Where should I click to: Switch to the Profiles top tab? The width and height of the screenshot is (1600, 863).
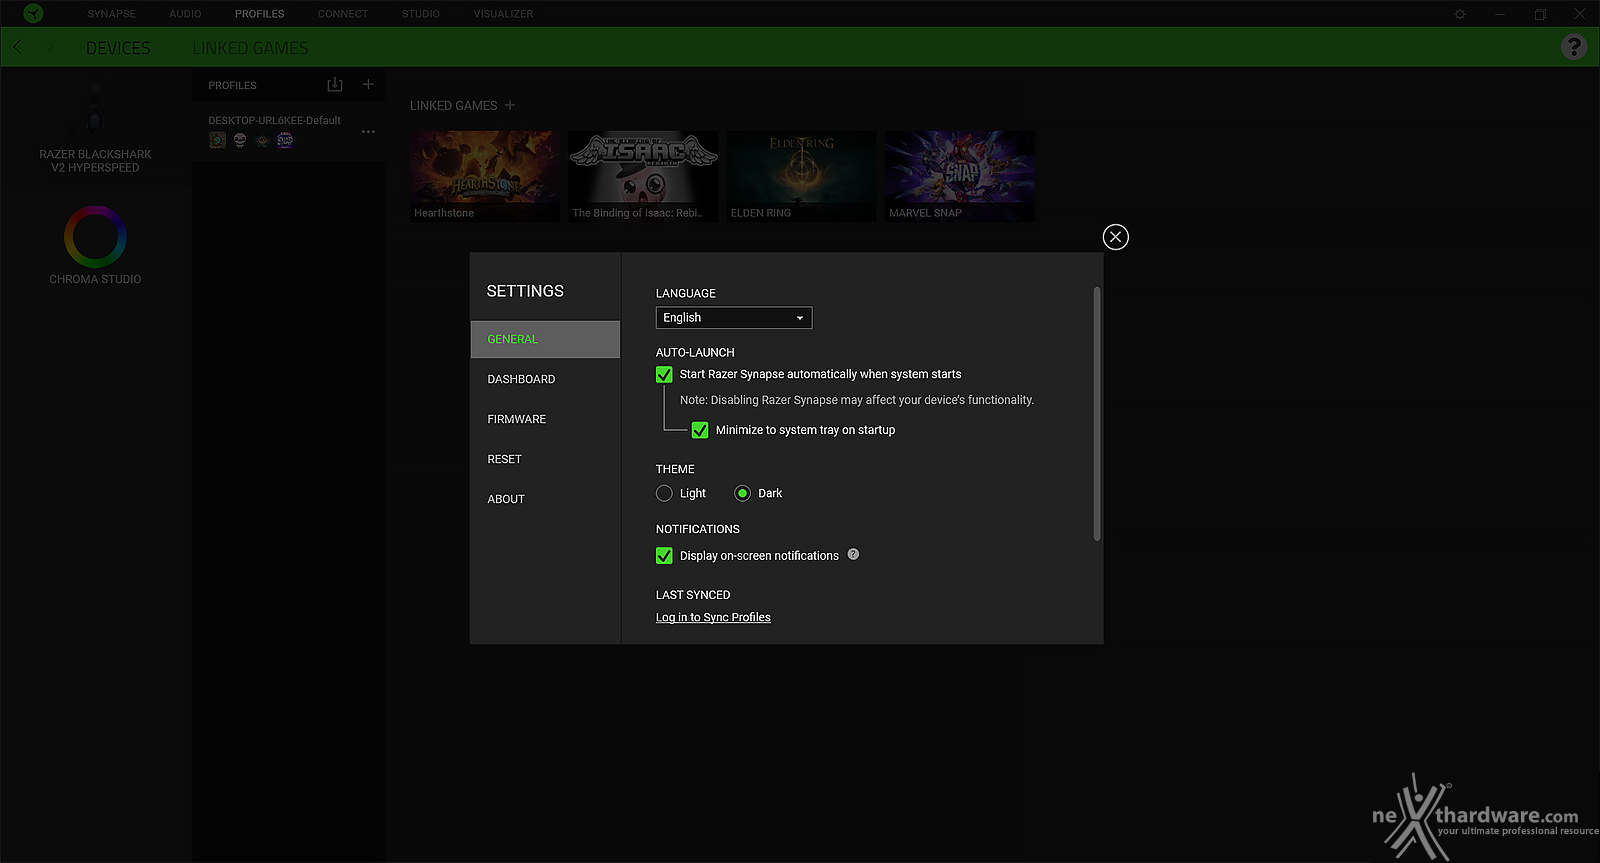pyautogui.click(x=260, y=14)
